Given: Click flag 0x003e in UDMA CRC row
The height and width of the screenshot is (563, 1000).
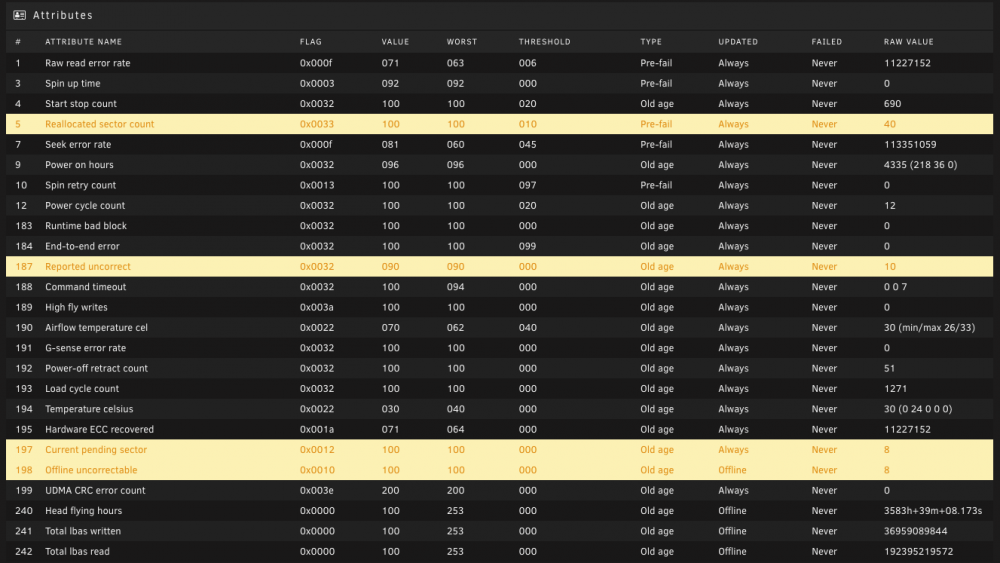Looking at the screenshot, I should [x=317, y=490].
